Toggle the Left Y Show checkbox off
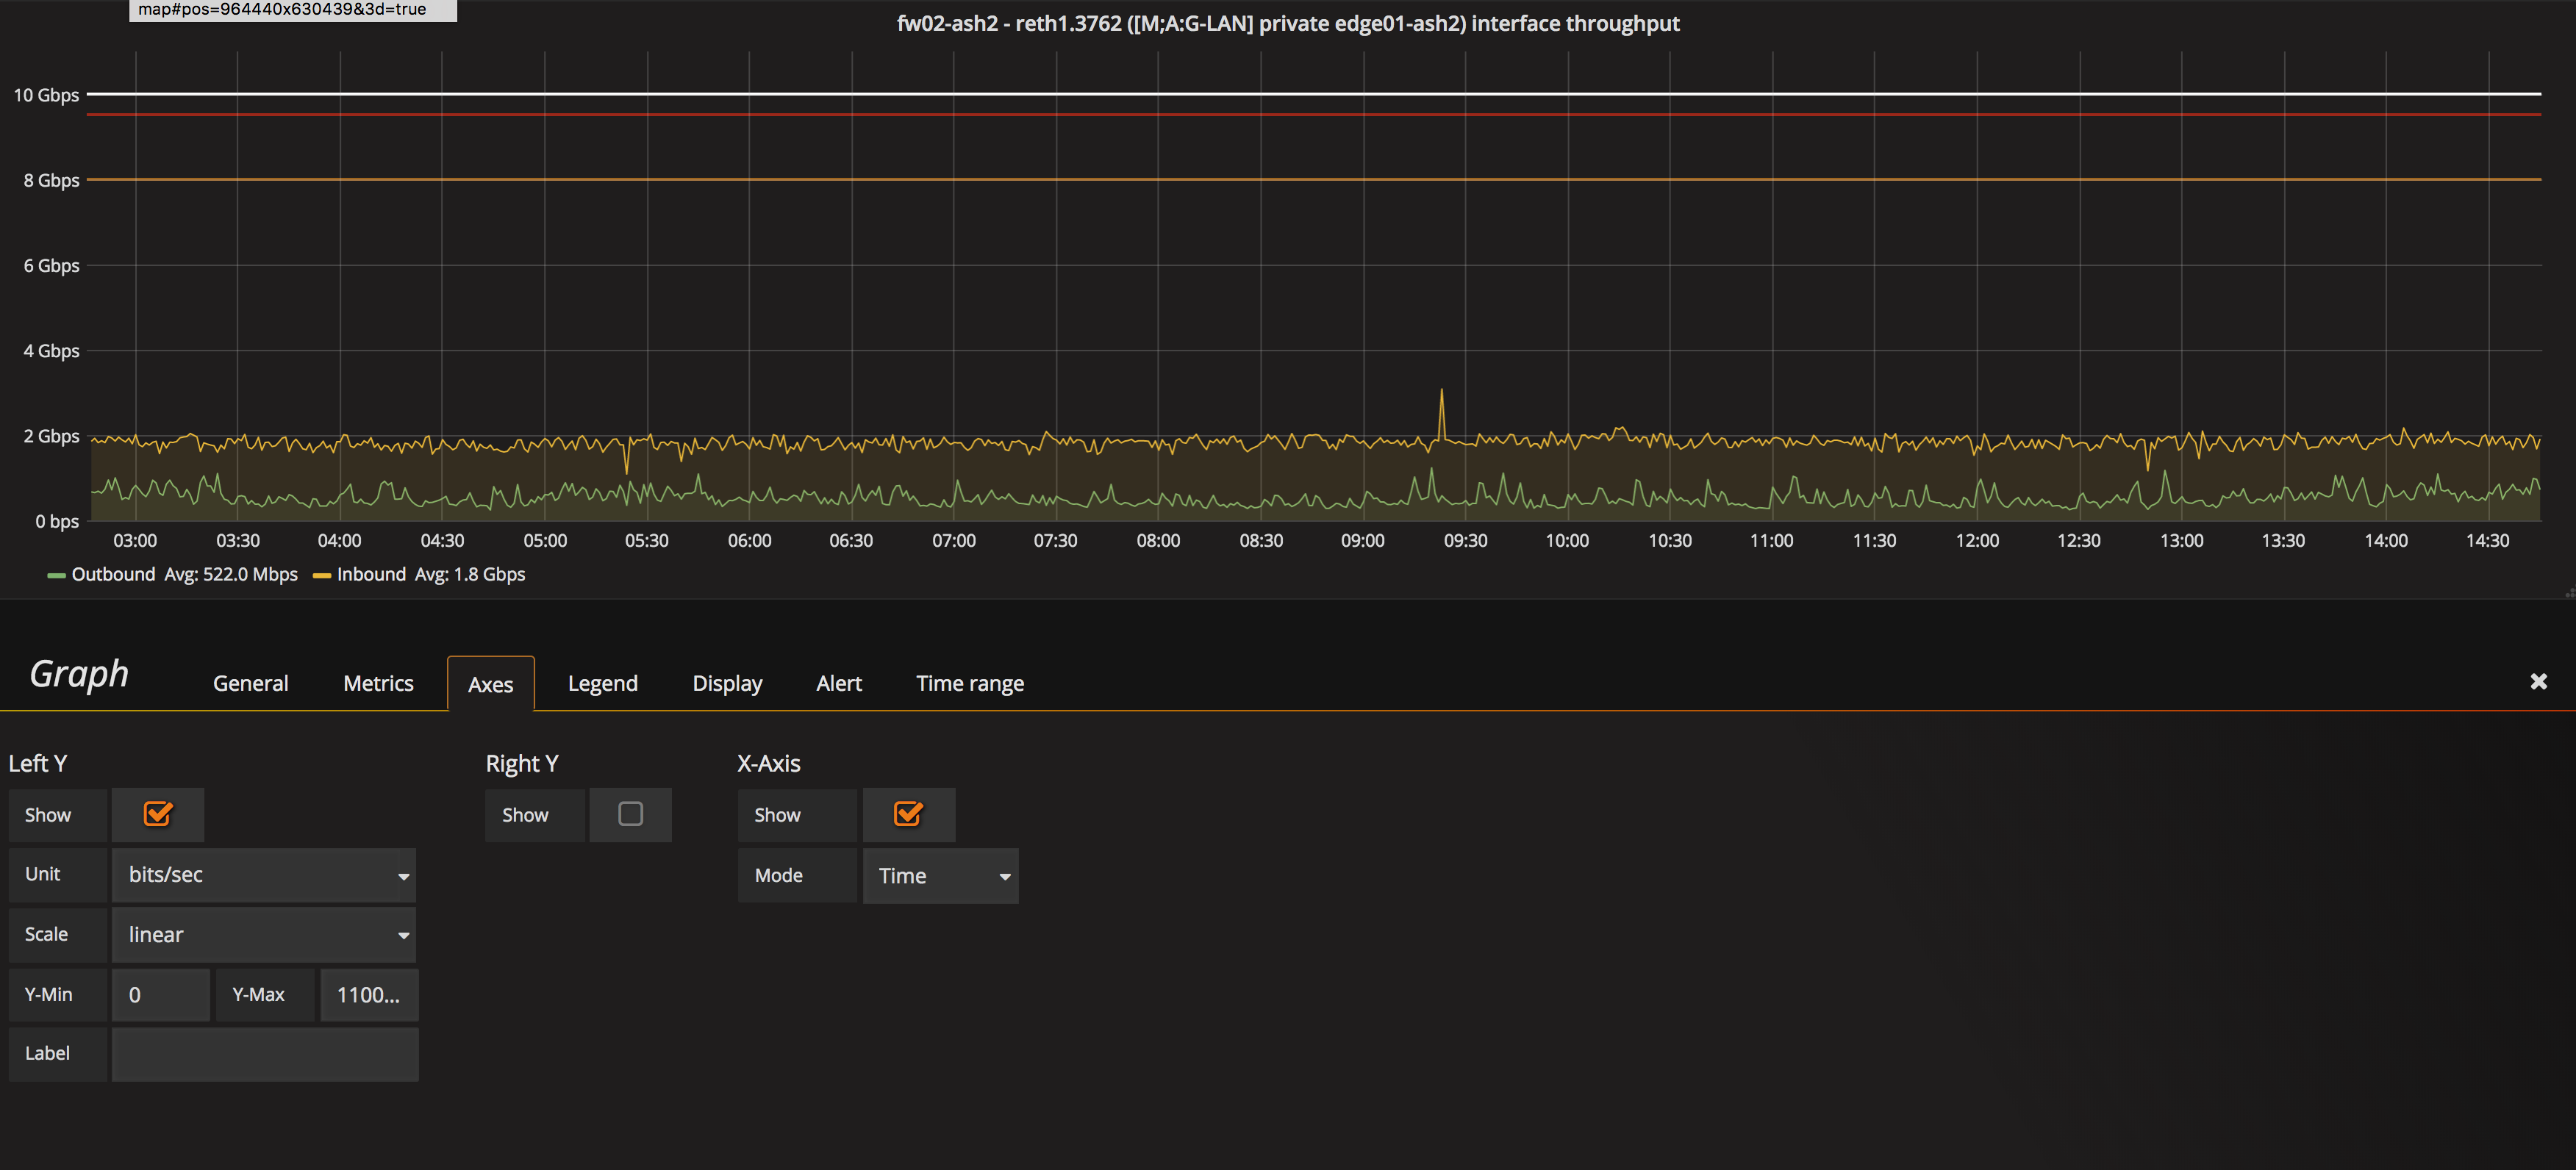The image size is (2576, 1170). click(x=157, y=814)
